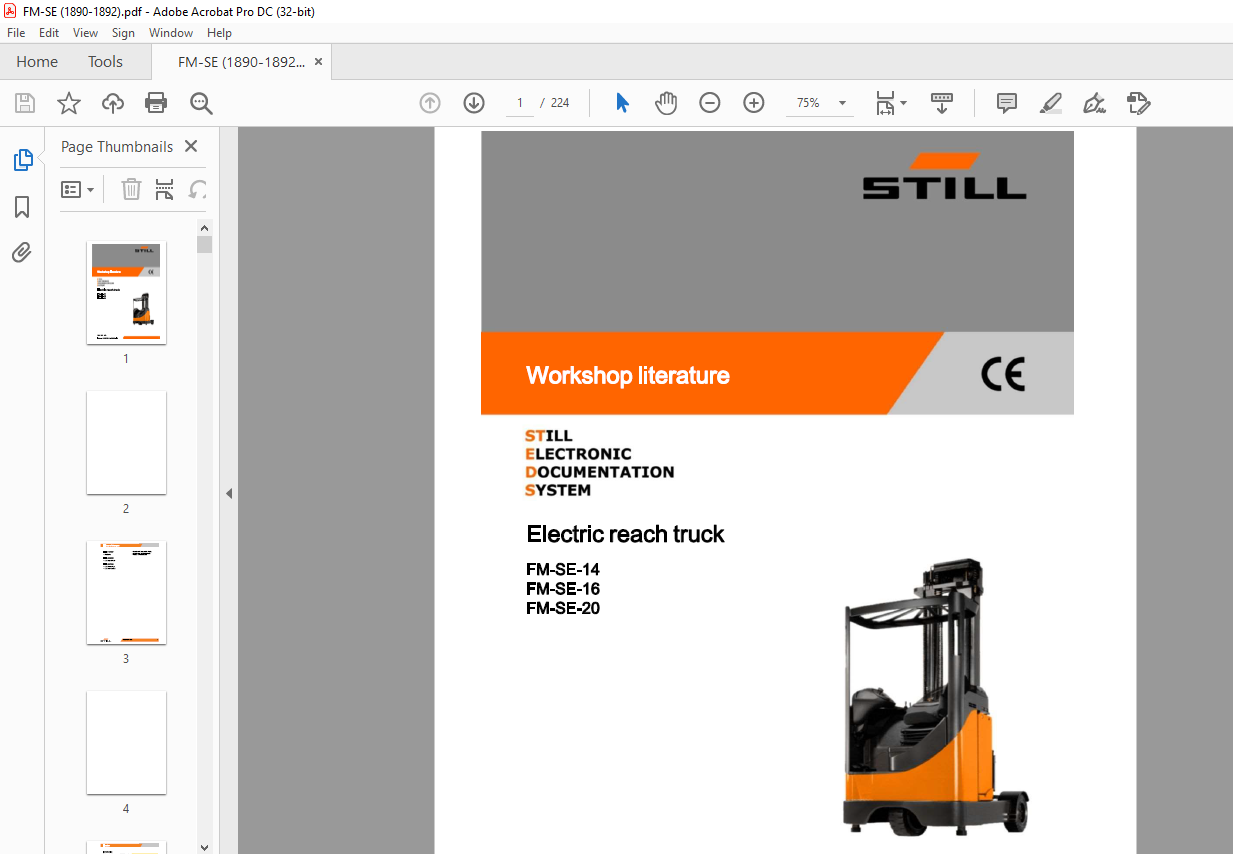Click the rotate pages icon in thumbnails panel

point(198,189)
